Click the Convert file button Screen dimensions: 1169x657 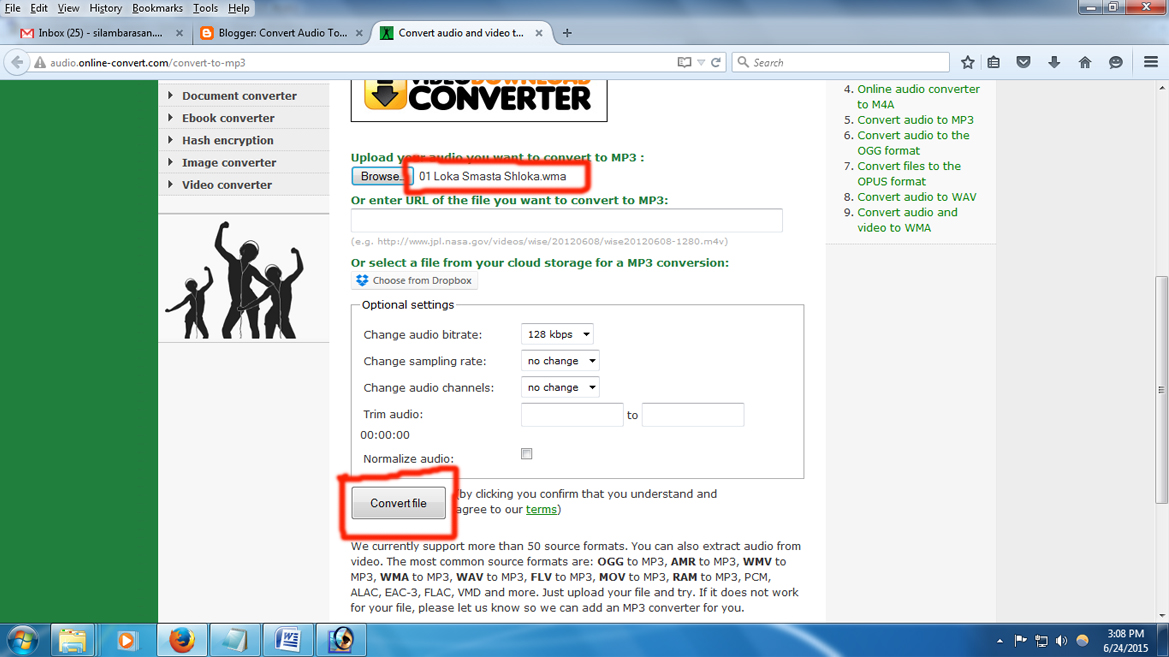point(399,503)
